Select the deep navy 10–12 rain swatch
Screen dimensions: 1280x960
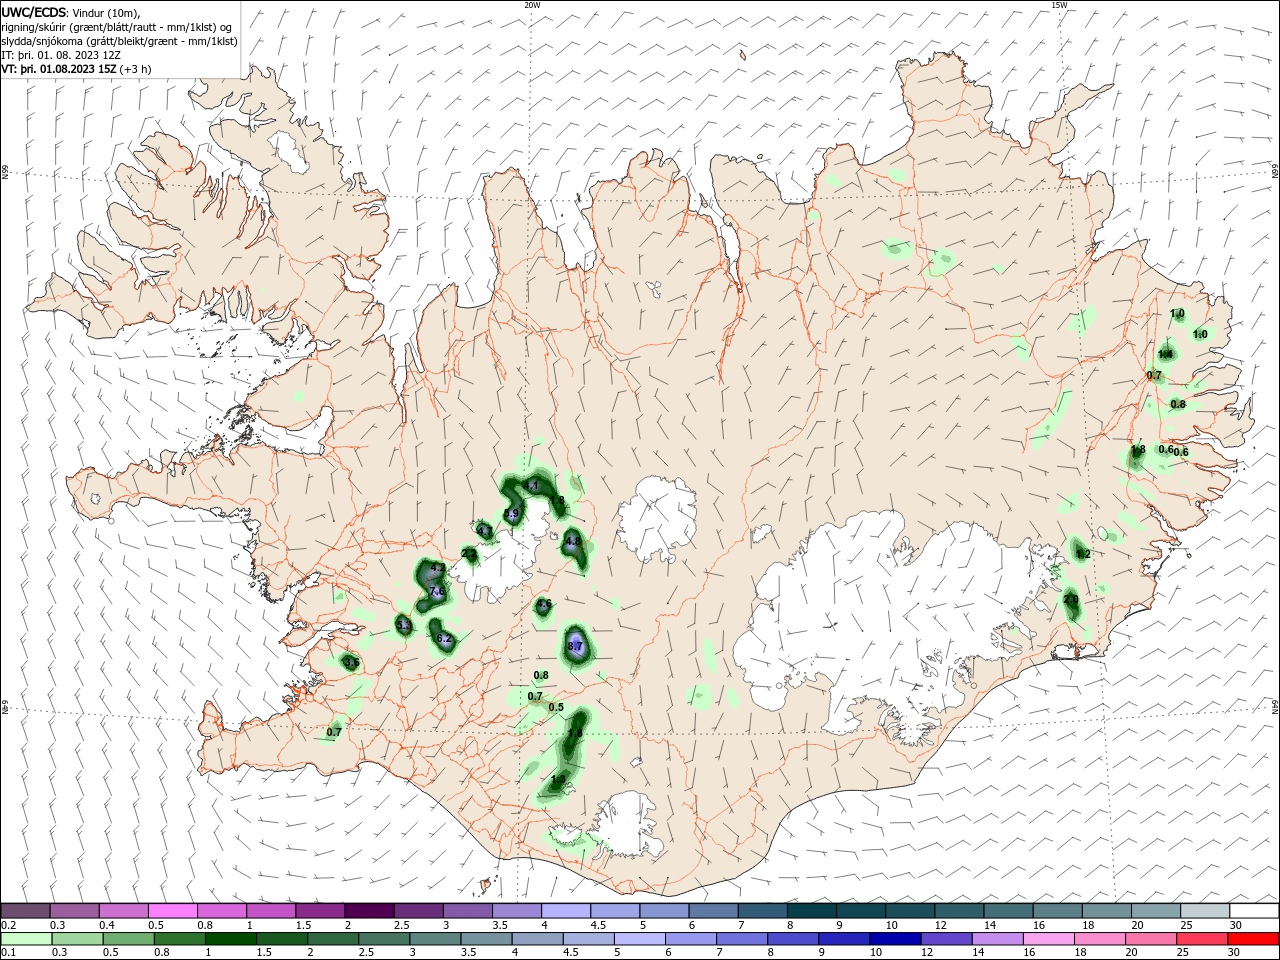(x=896, y=939)
